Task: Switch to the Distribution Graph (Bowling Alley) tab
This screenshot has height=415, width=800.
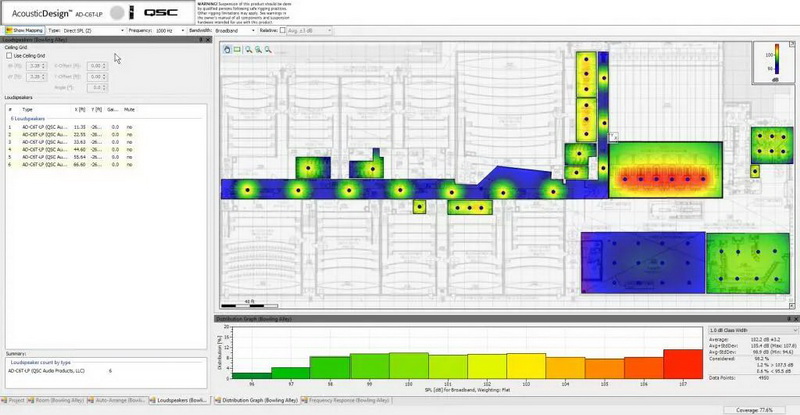Action: tap(256, 400)
